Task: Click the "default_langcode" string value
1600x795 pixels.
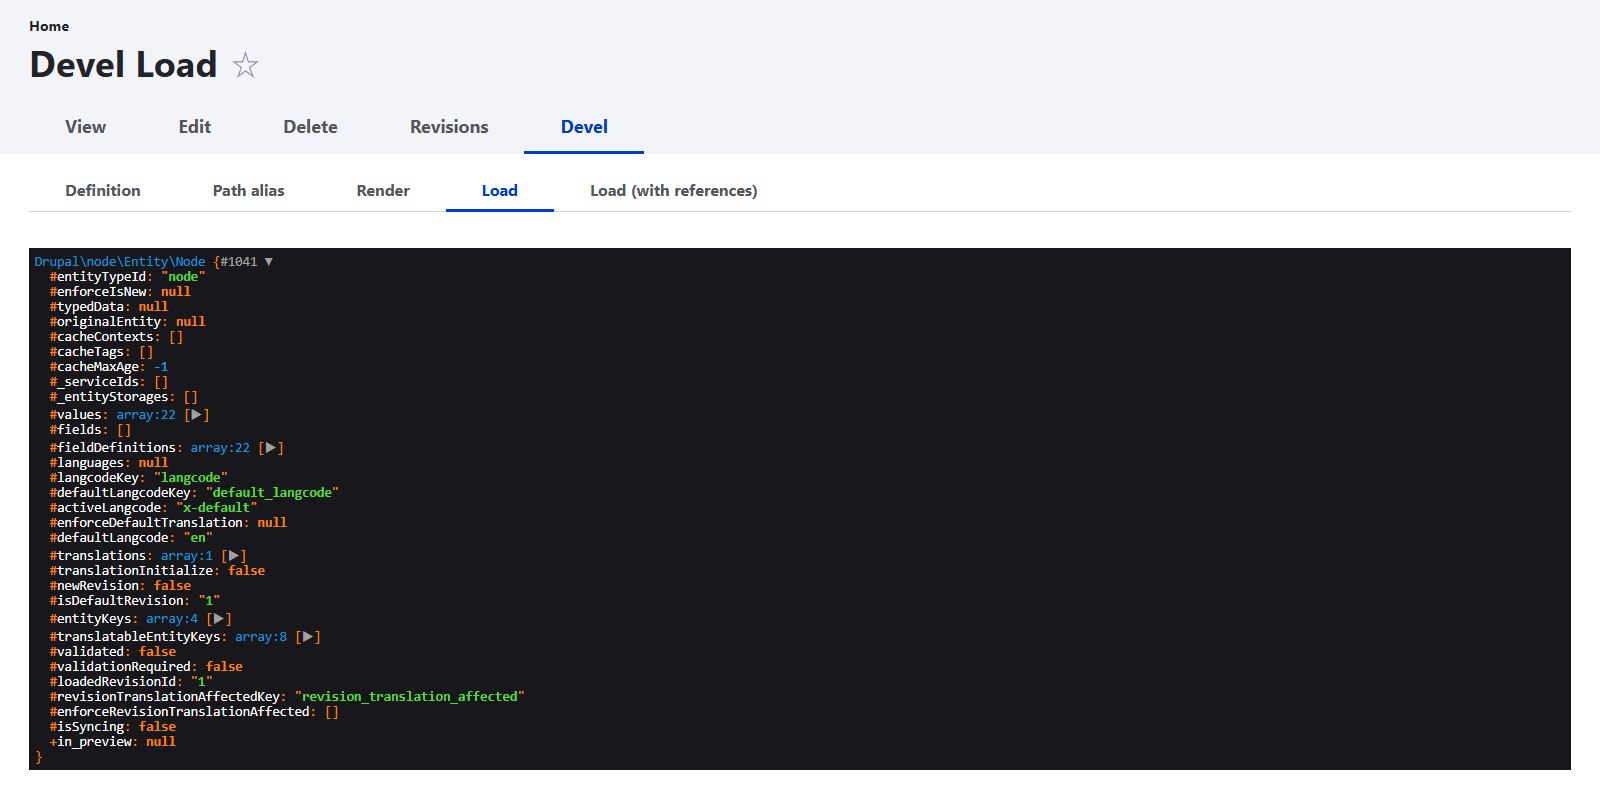Action: pyautogui.click(x=273, y=493)
